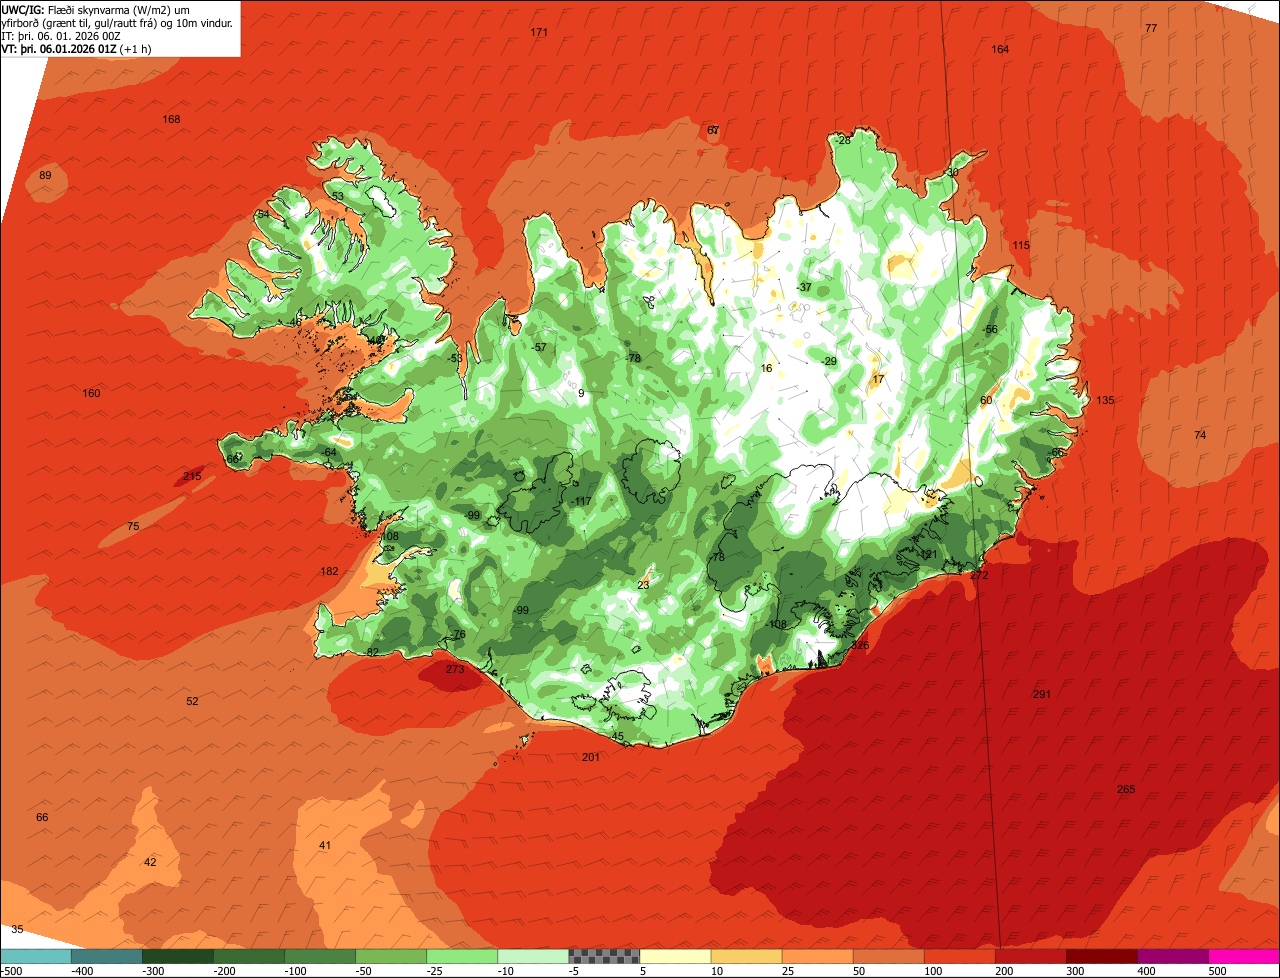This screenshot has height=978, width=1280.
Task: Click the map value 265
Action: pyautogui.click(x=1126, y=789)
